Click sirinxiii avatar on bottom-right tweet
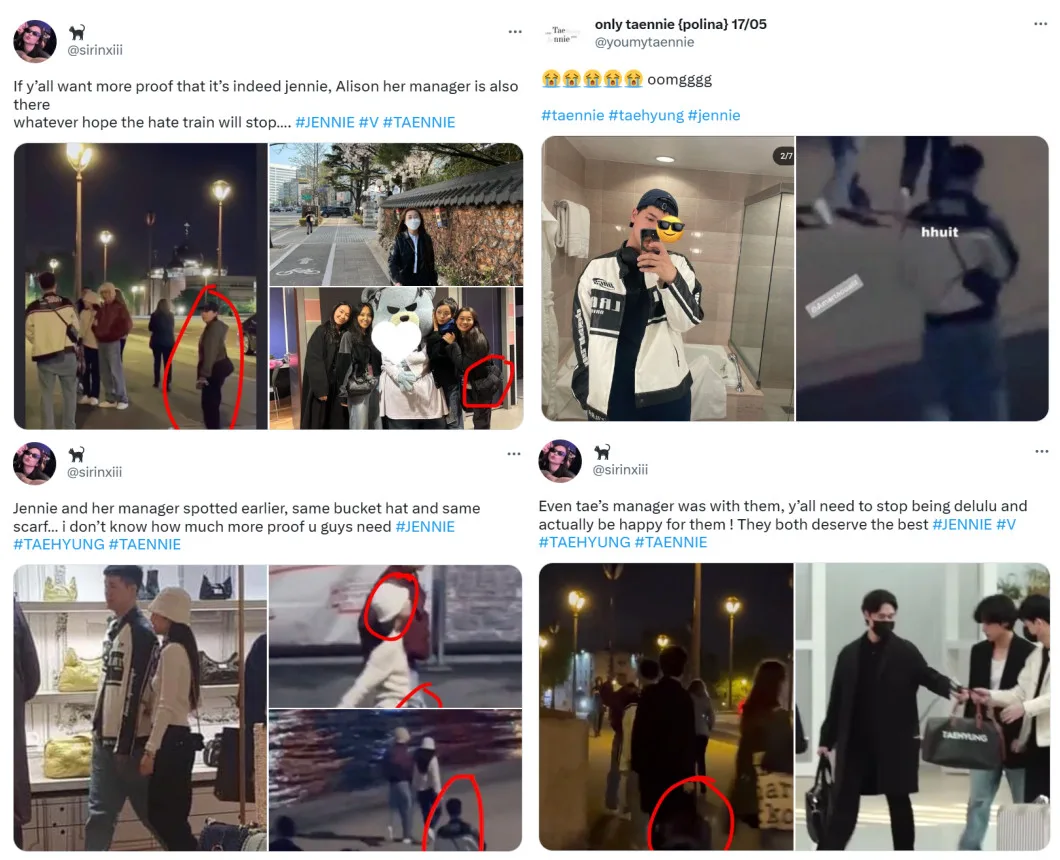 point(560,461)
